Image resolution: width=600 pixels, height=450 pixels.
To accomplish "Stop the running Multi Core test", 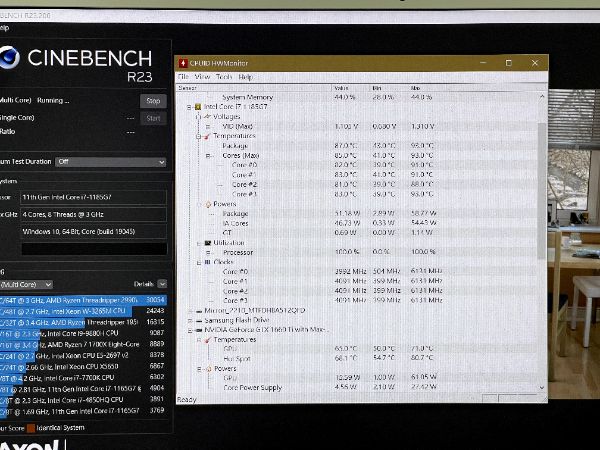I will click(153, 101).
